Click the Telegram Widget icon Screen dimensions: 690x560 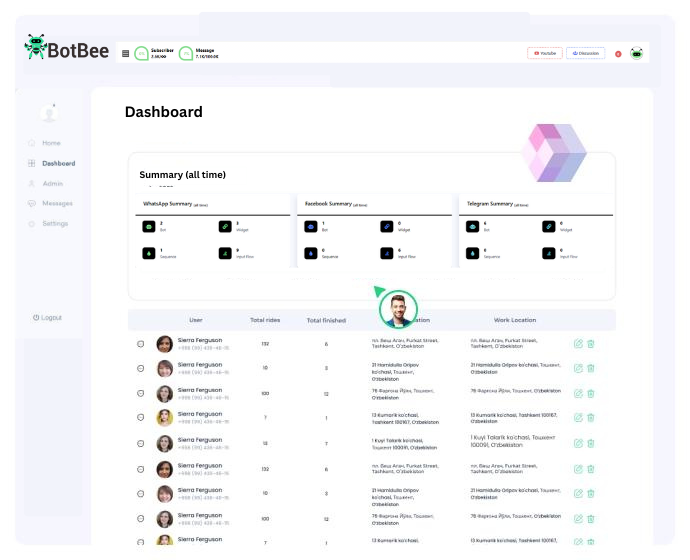pyautogui.click(x=547, y=226)
